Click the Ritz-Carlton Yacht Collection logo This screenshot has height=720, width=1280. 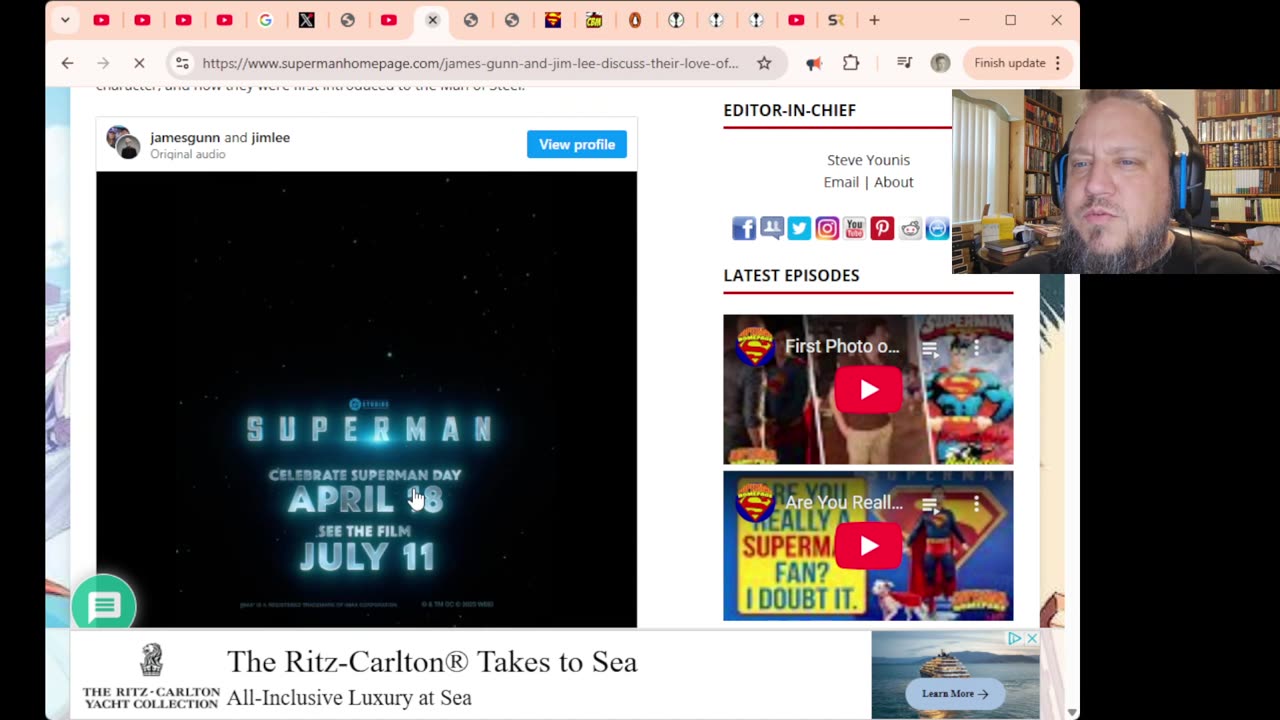[151, 676]
